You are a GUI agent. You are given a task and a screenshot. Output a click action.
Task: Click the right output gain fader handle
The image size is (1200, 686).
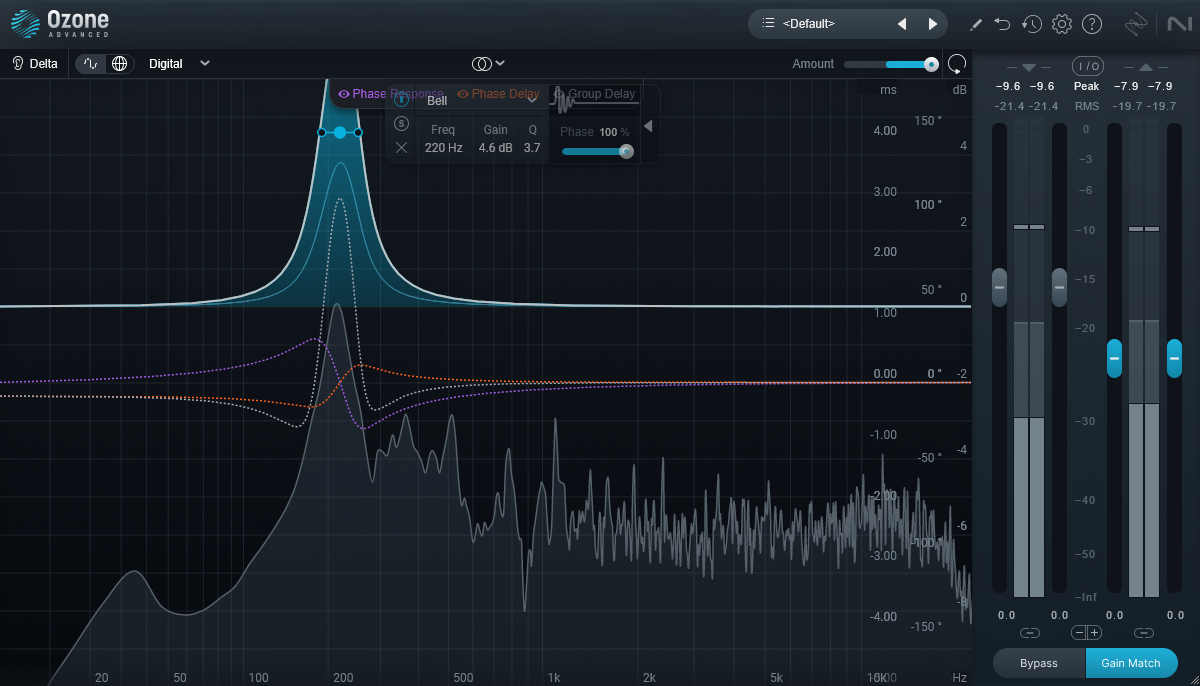coord(1174,358)
